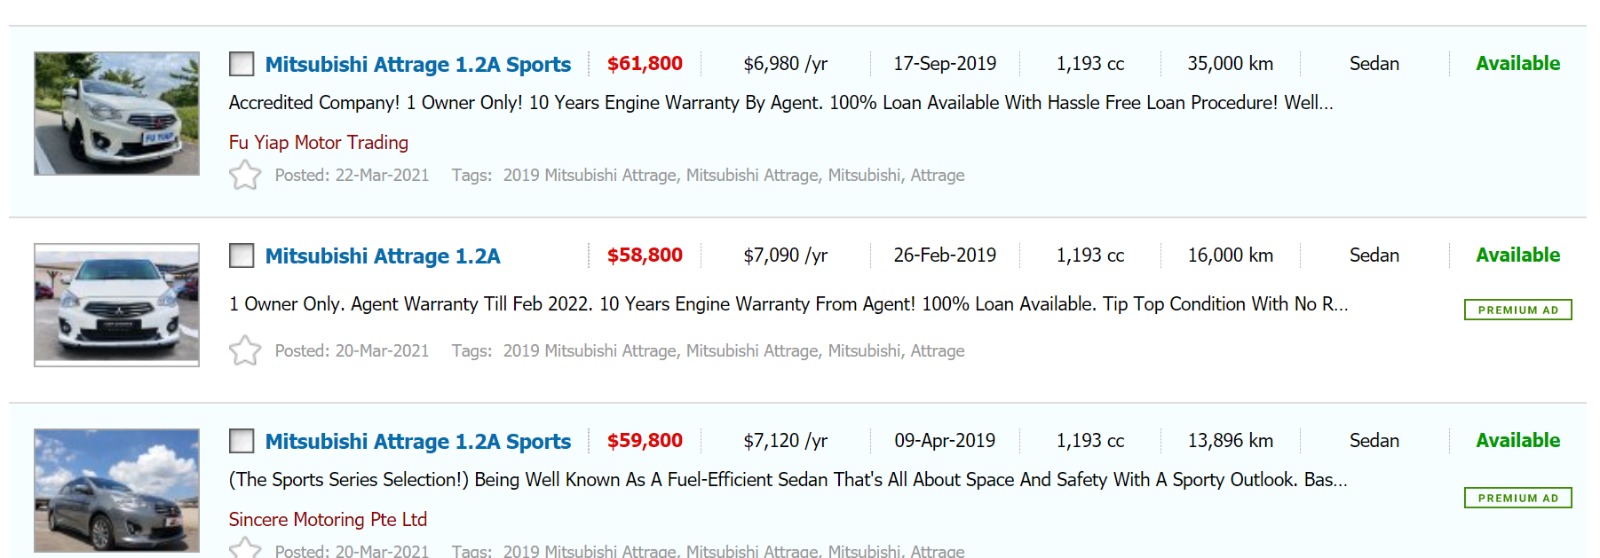Click Premium Ad badge on $58,800 listing

click(x=1517, y=310)
